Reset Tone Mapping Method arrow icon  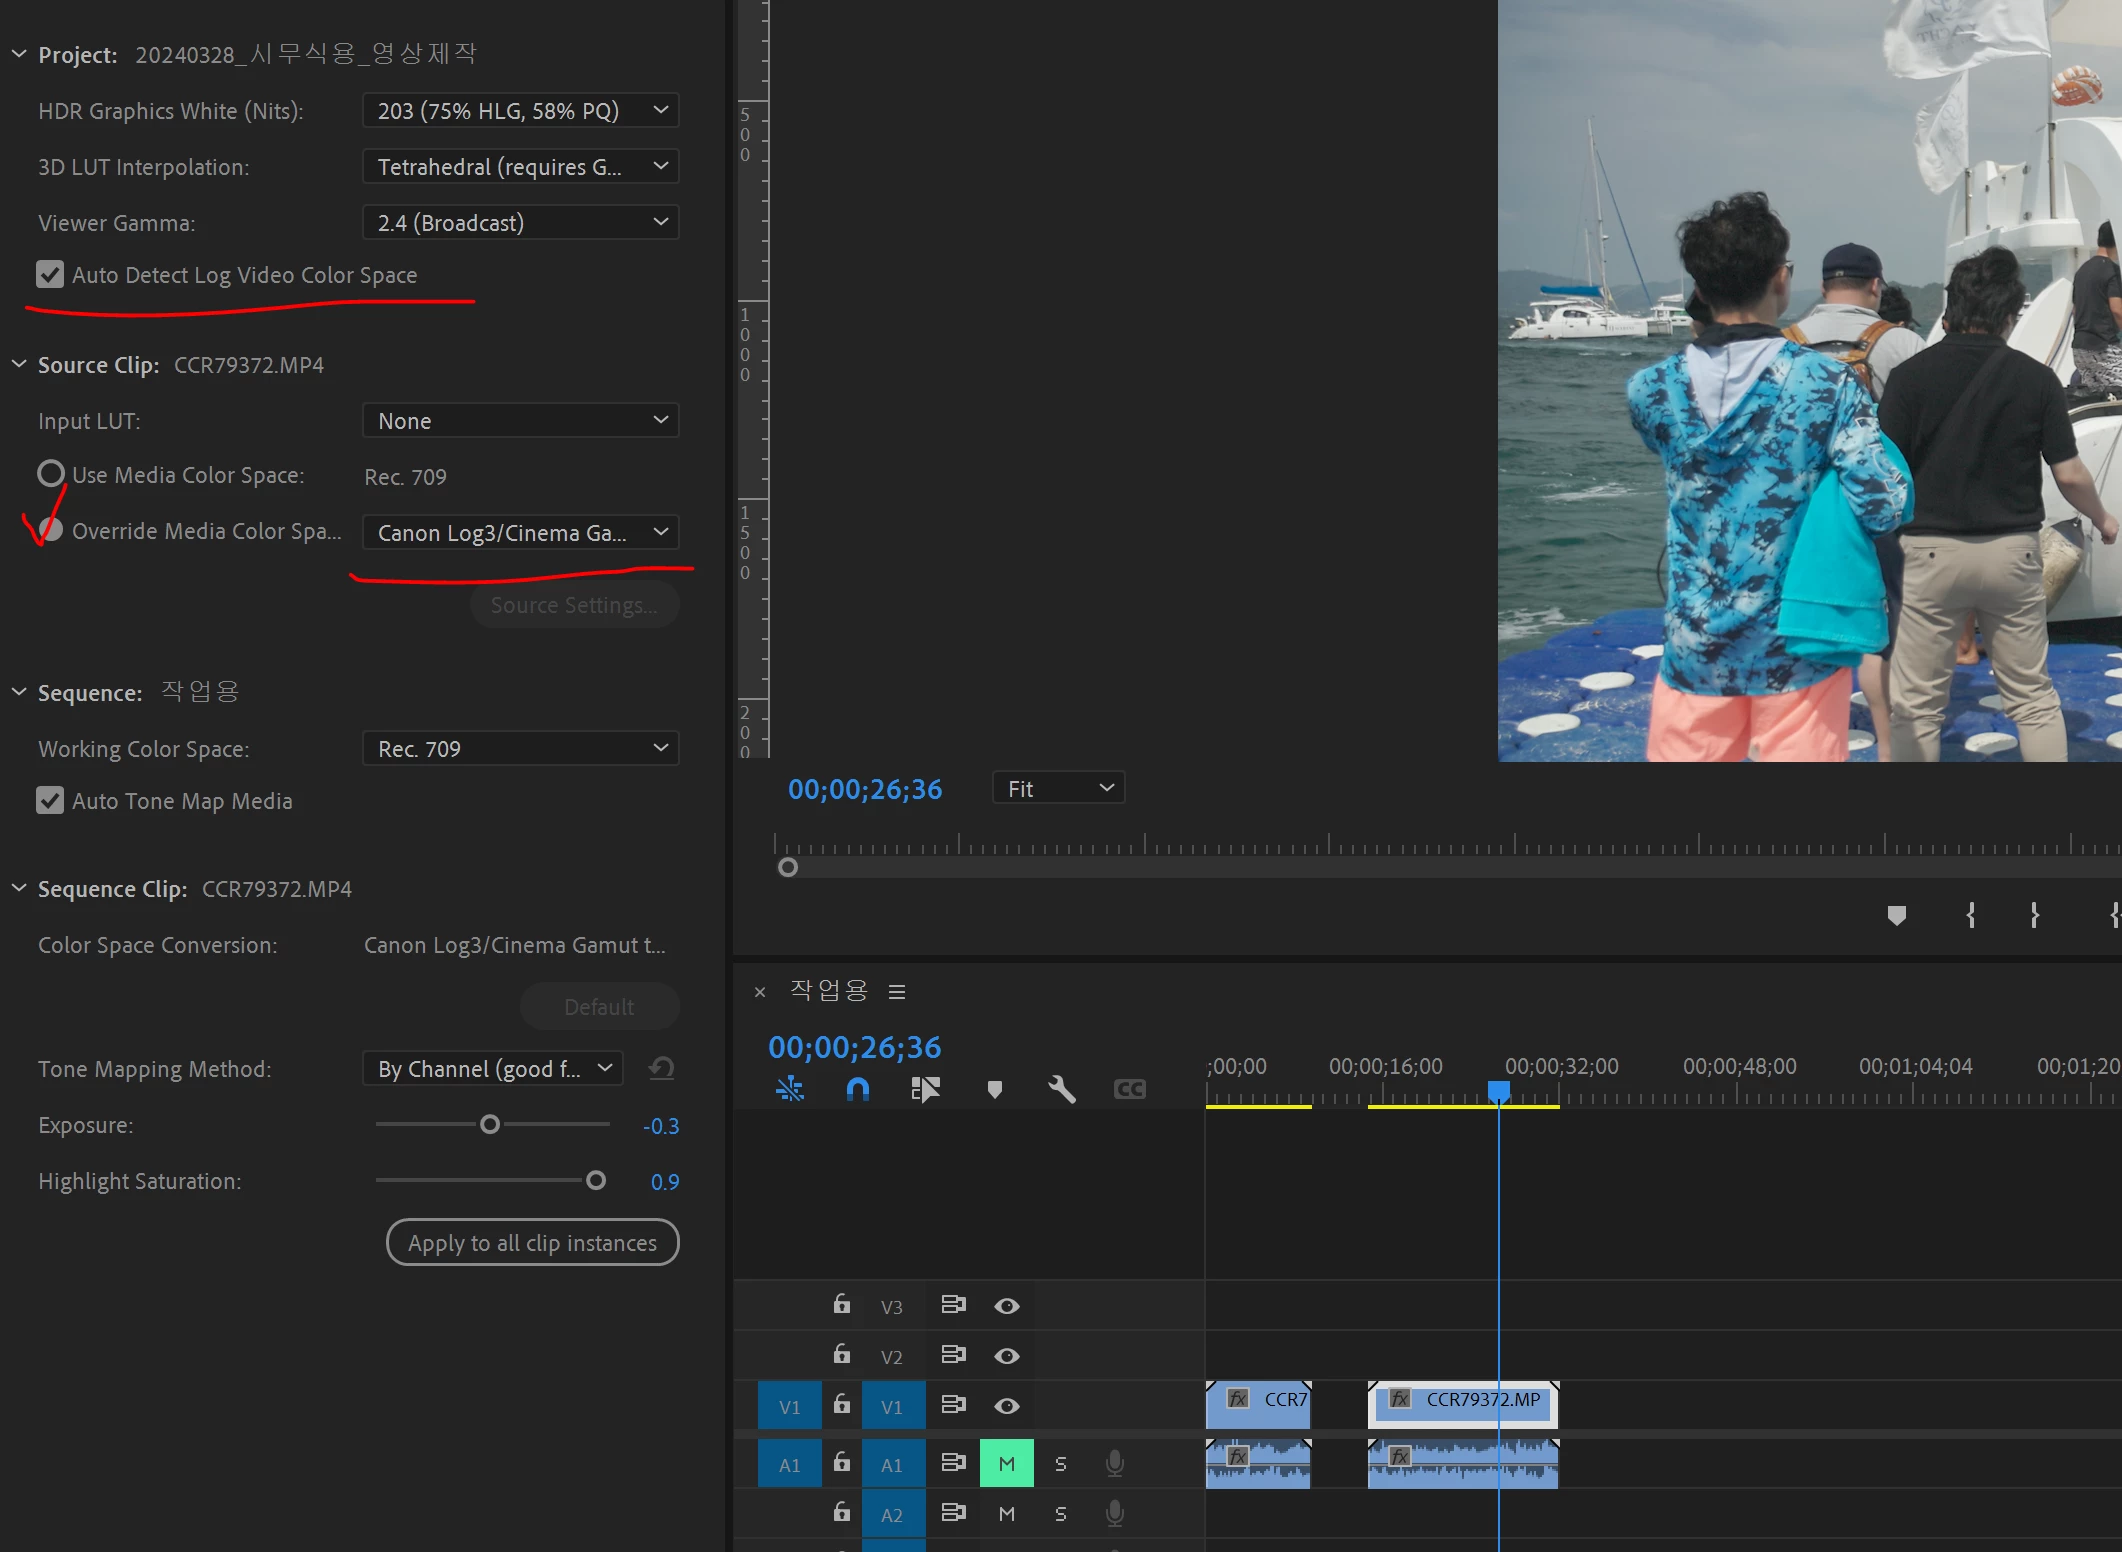click(661, 1069)
